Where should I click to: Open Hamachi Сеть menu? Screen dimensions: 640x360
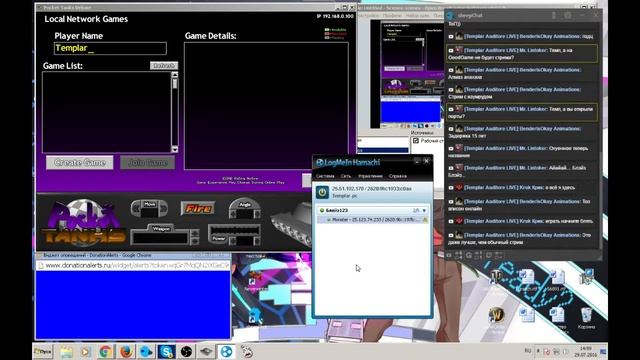tap(346, 176)
